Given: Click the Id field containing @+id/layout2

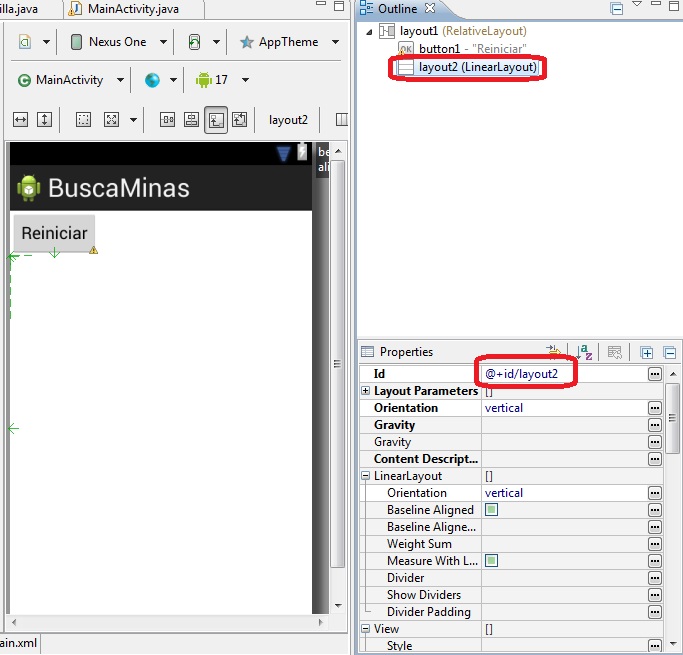Looking at the screenshot, I should coord(565,374).
